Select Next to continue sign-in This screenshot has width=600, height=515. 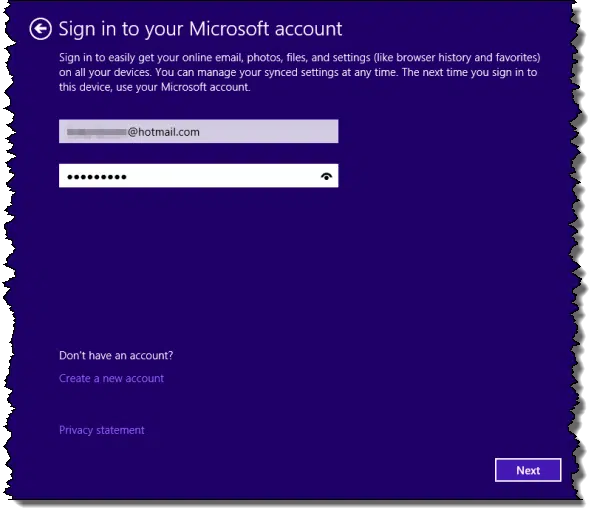tap(528, 471)
